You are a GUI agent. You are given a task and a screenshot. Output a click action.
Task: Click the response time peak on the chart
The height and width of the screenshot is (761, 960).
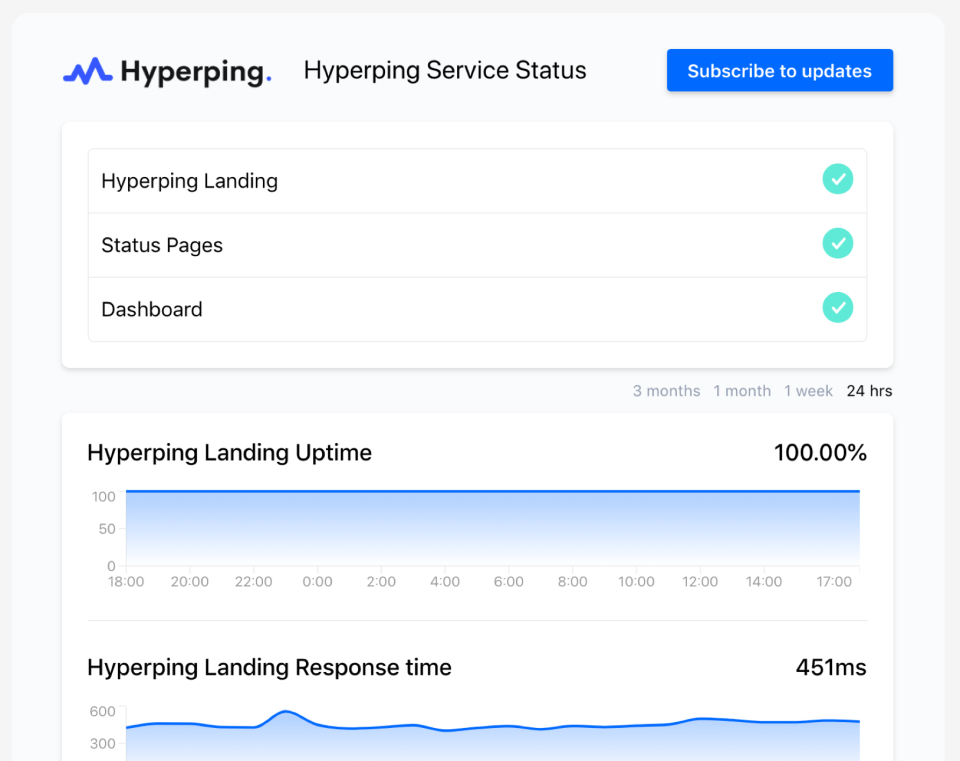point(286,712)
